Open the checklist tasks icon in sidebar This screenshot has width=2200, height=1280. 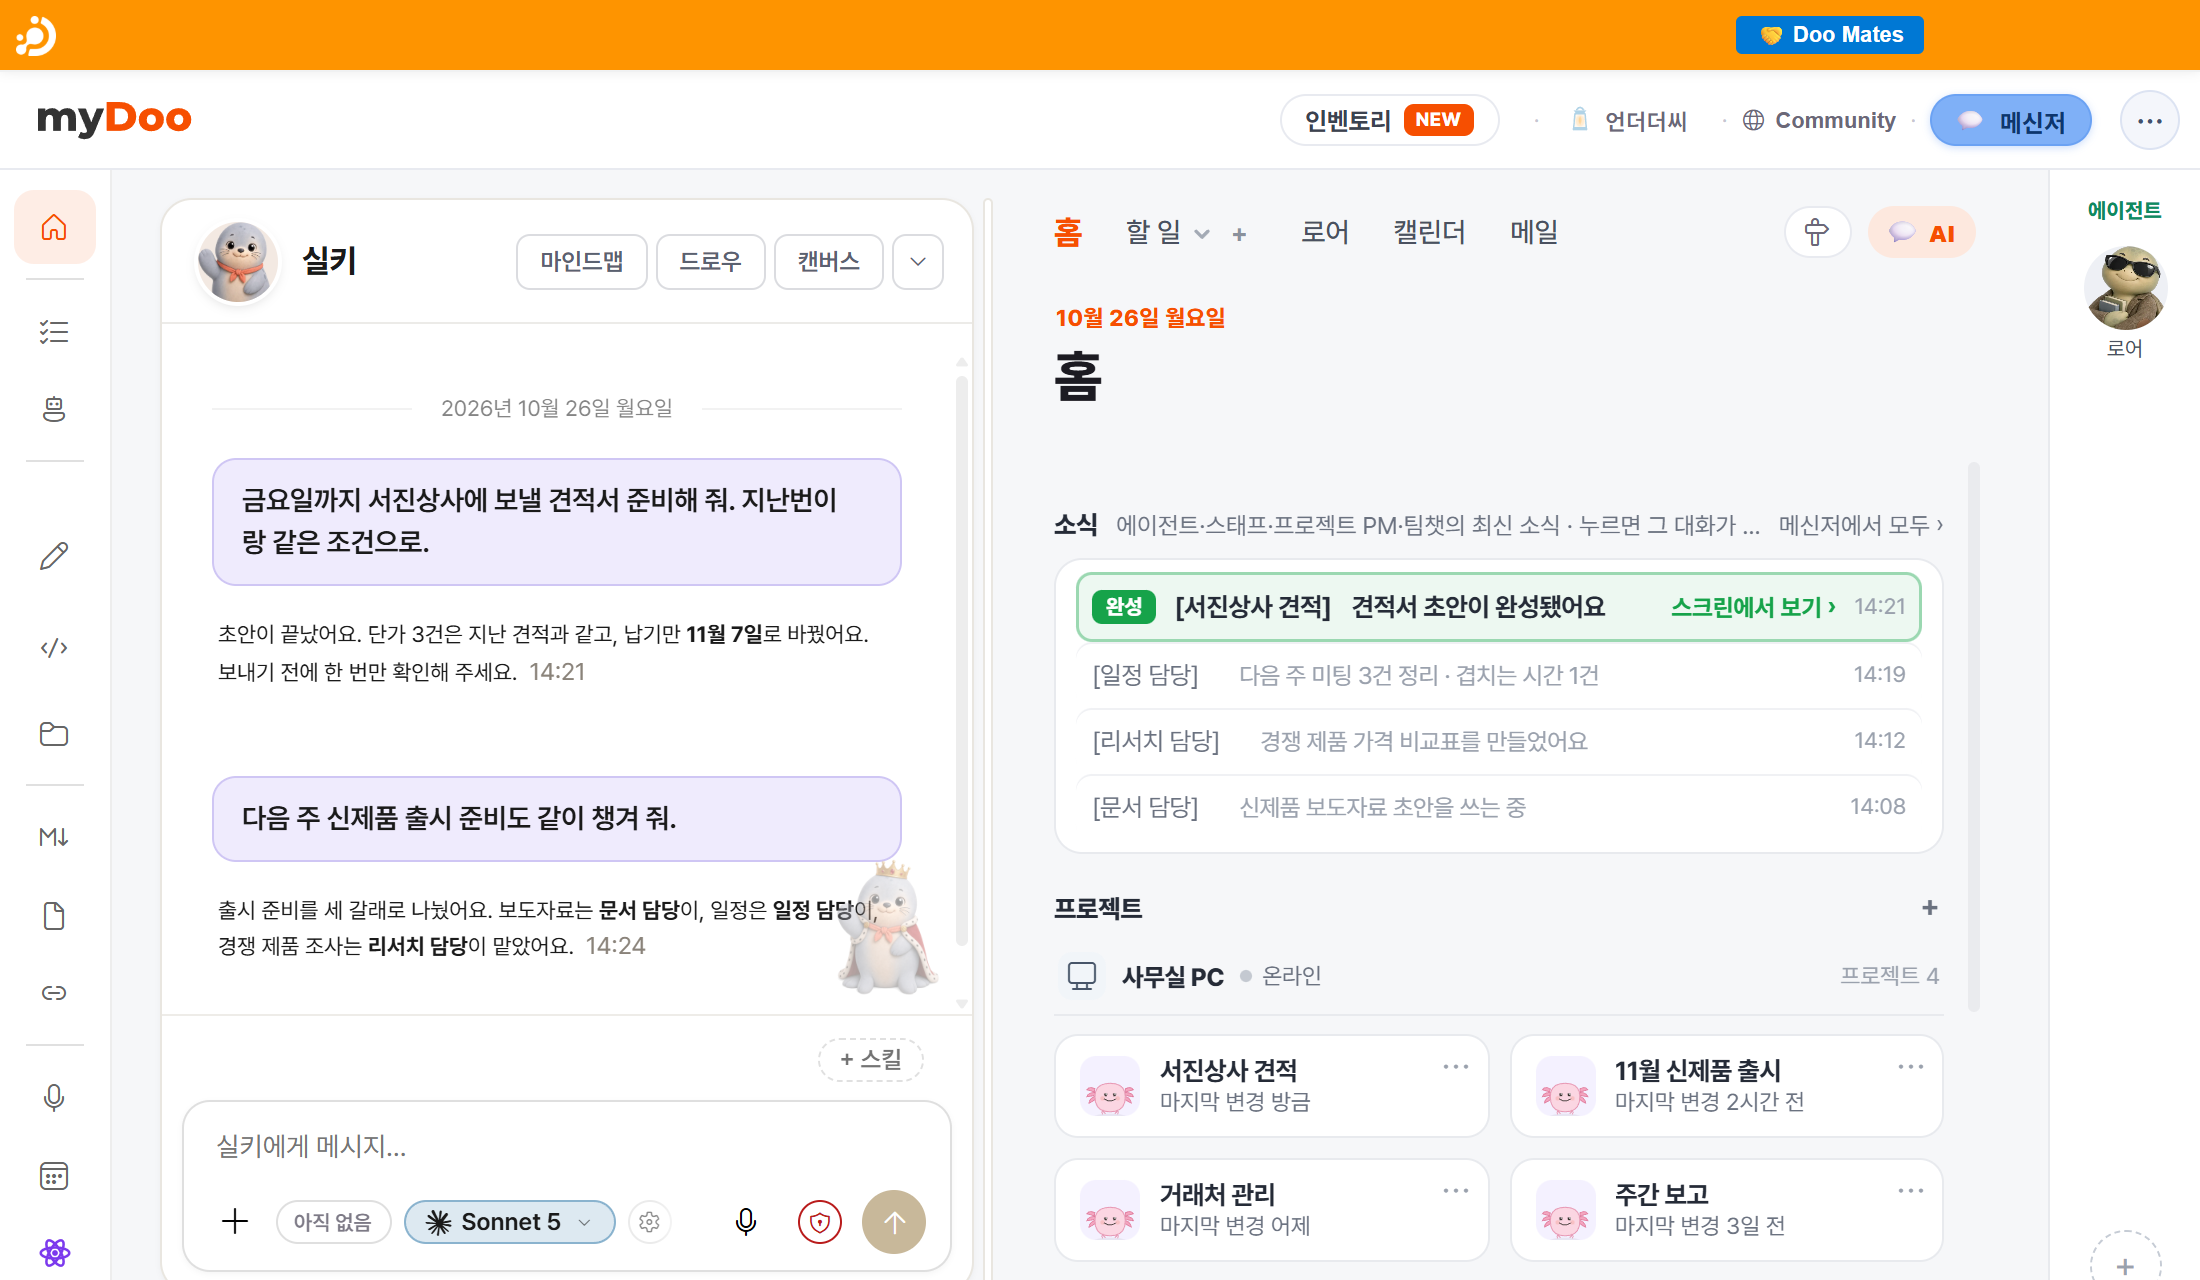pos(54,332)
